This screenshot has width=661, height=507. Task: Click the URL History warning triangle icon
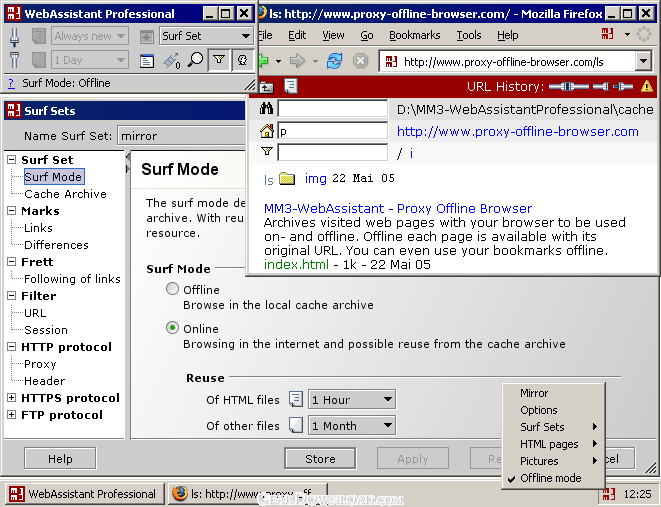pyautogui.click(x=647, y=86)
